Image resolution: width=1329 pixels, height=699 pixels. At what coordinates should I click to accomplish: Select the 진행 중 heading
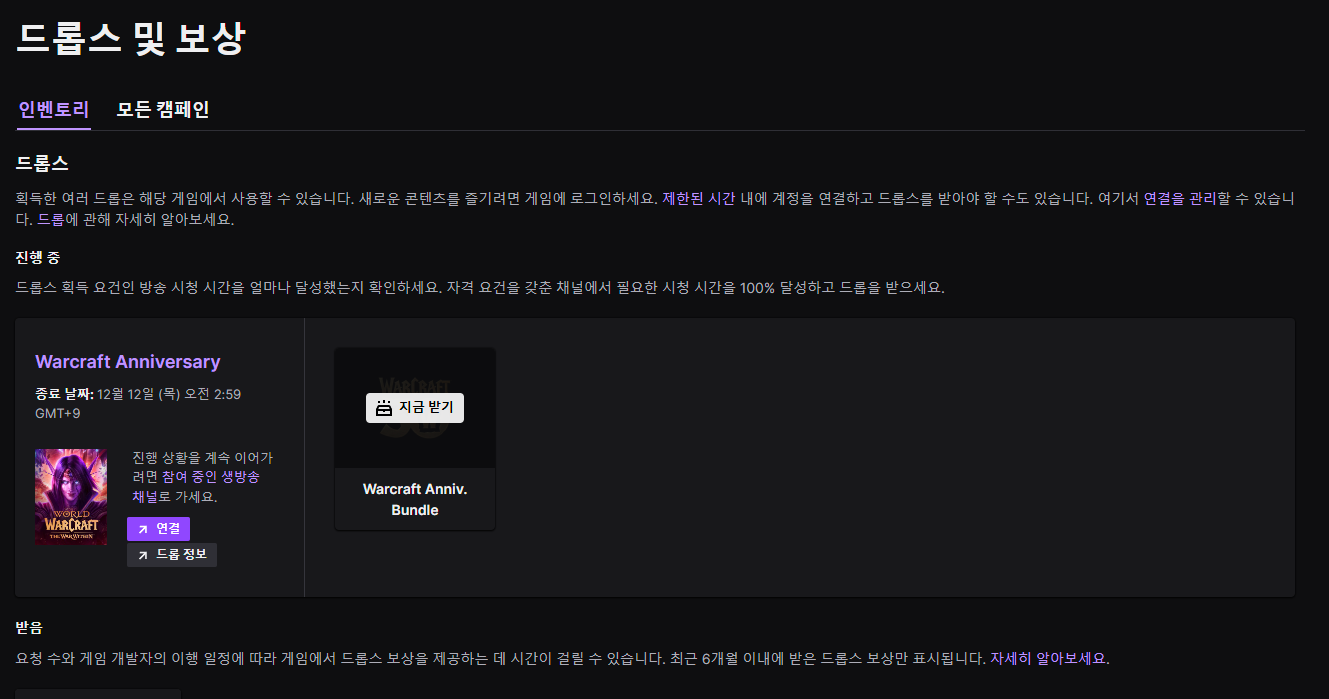[x=38, y=258]
